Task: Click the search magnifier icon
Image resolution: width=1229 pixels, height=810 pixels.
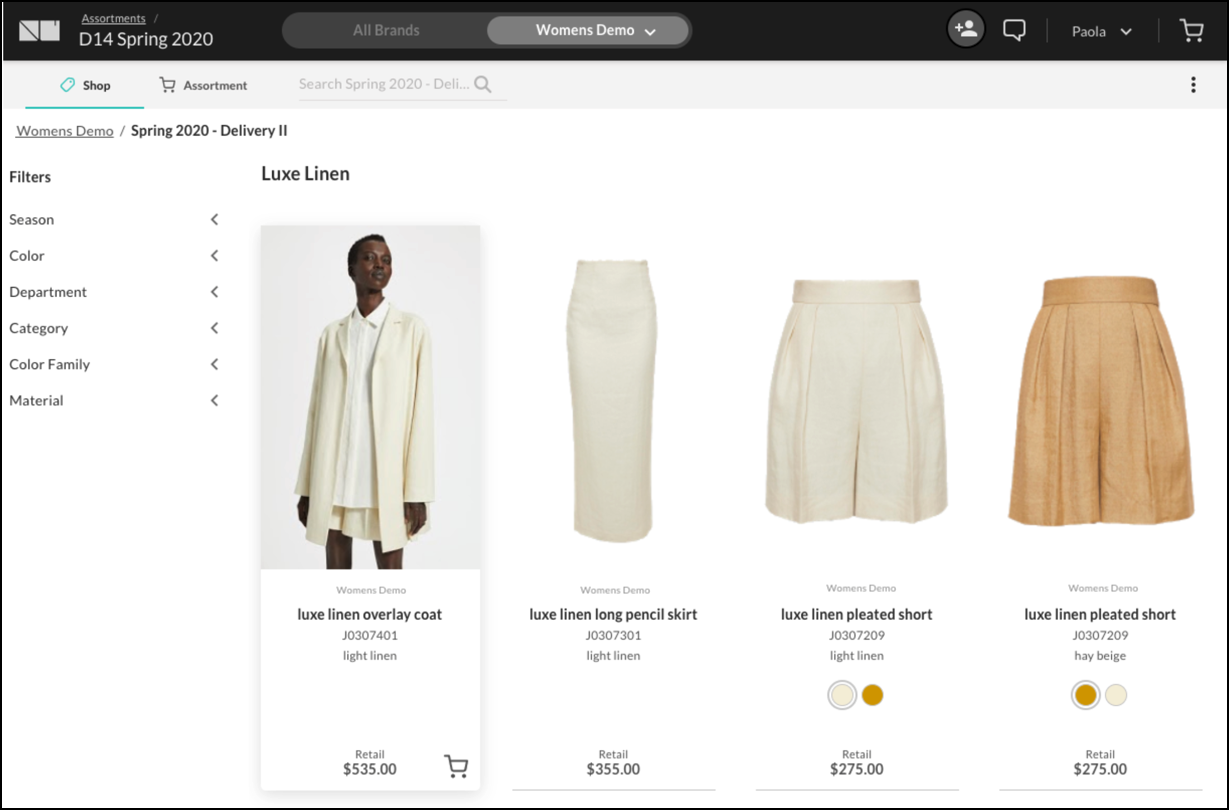Action: (483, 85)
